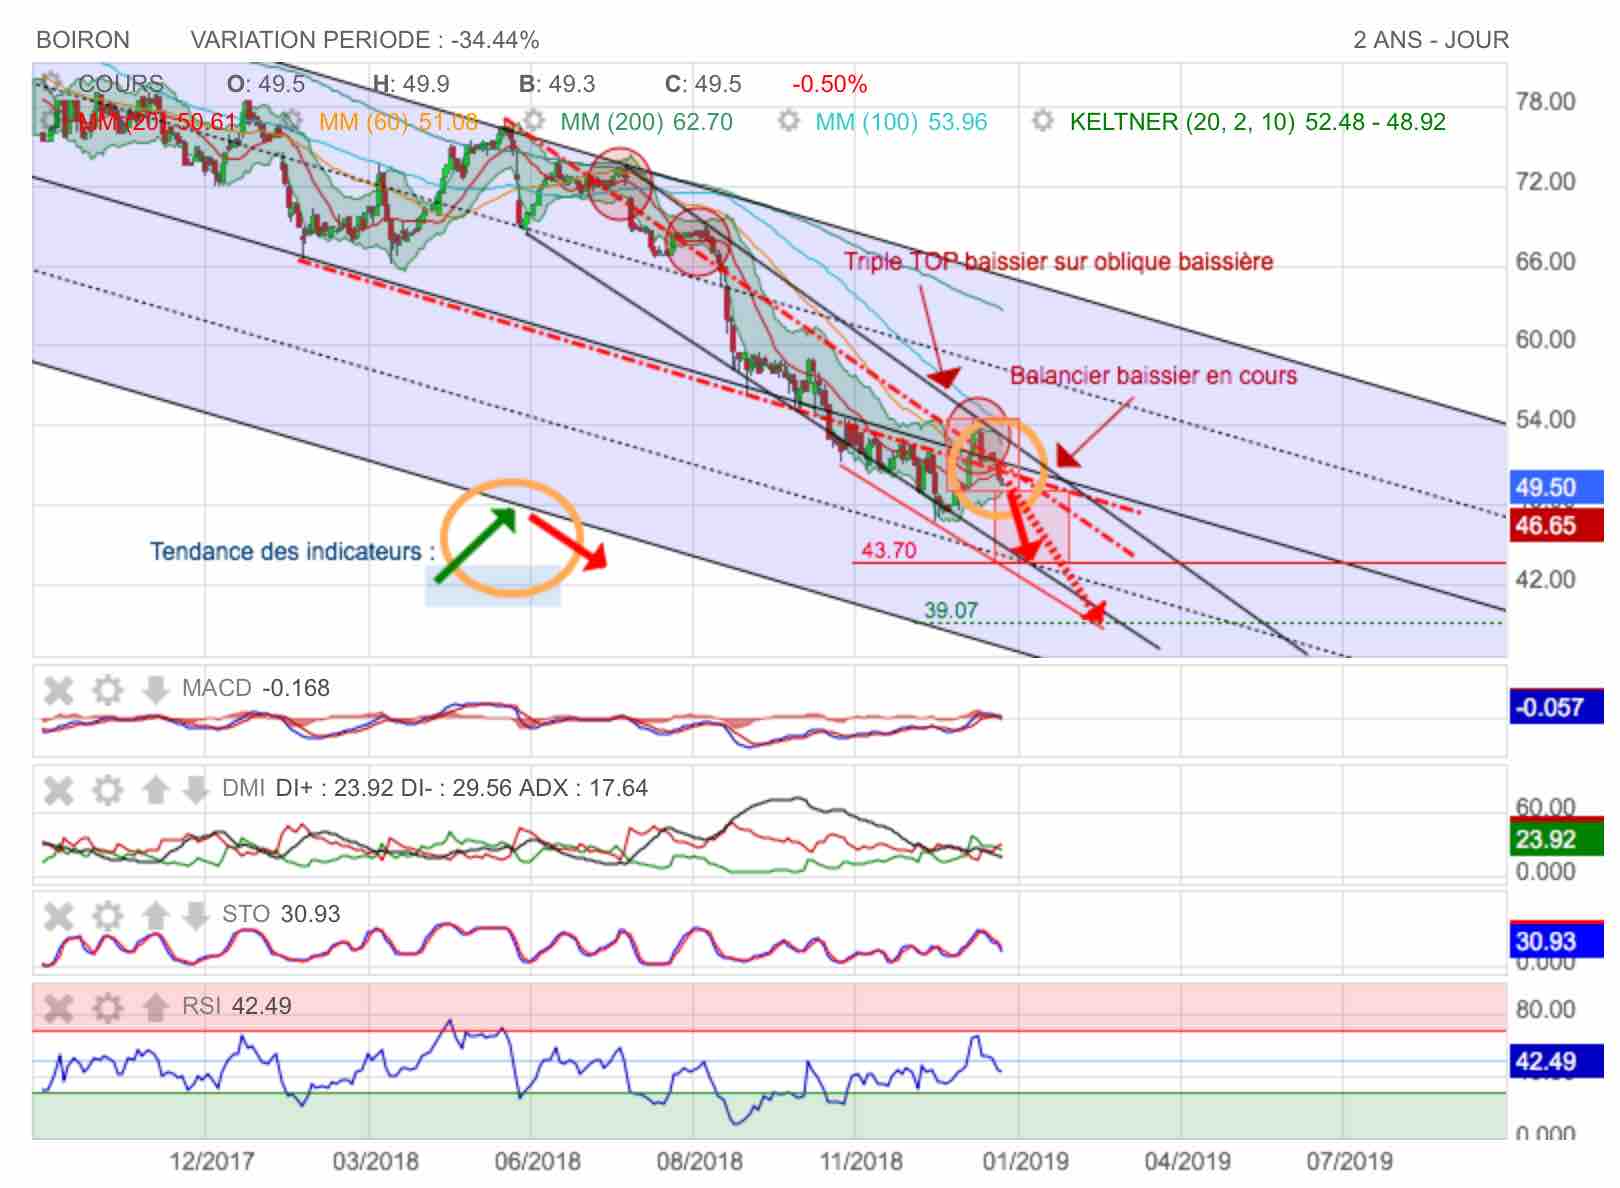The image size is (1620, 1188).
Task: Click the 43.70 support level label
Action: [888, 550]
